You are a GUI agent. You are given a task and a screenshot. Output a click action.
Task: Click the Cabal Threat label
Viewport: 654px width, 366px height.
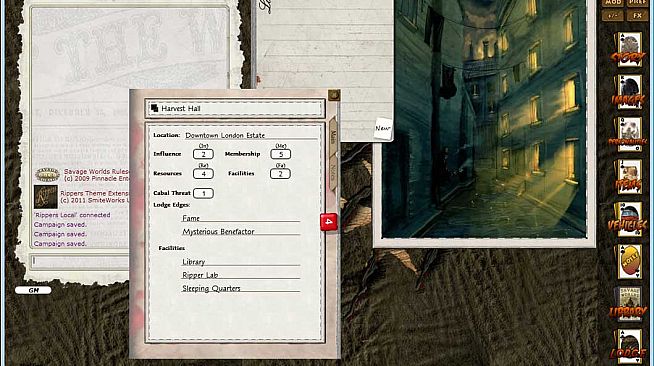point(172,193)
